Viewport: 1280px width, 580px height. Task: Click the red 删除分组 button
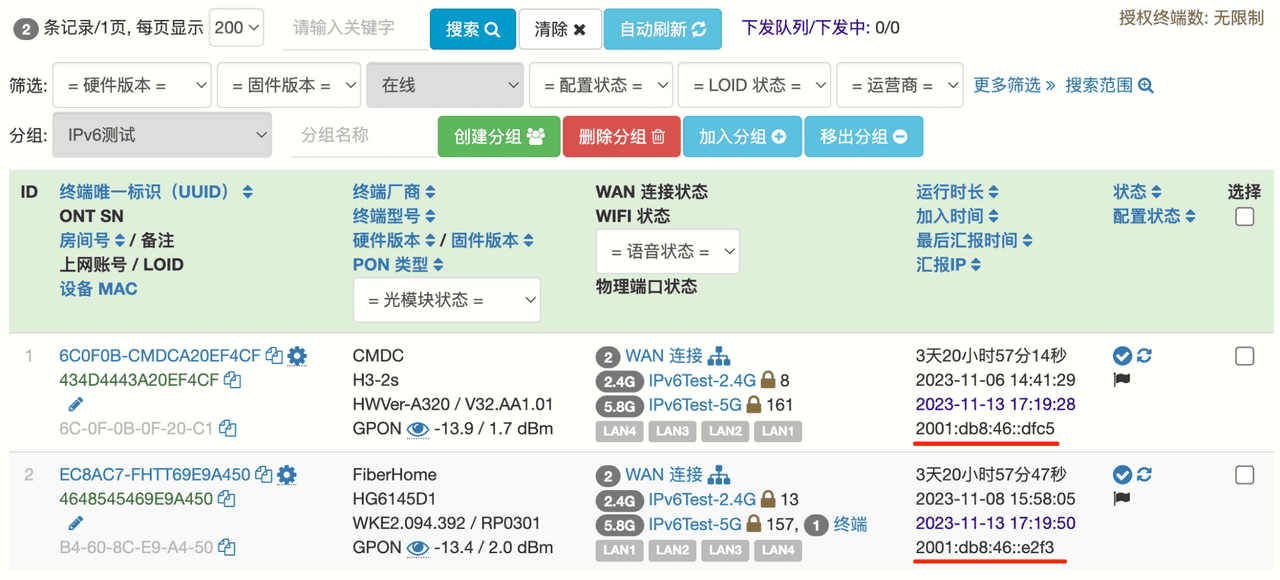[621, 137]
